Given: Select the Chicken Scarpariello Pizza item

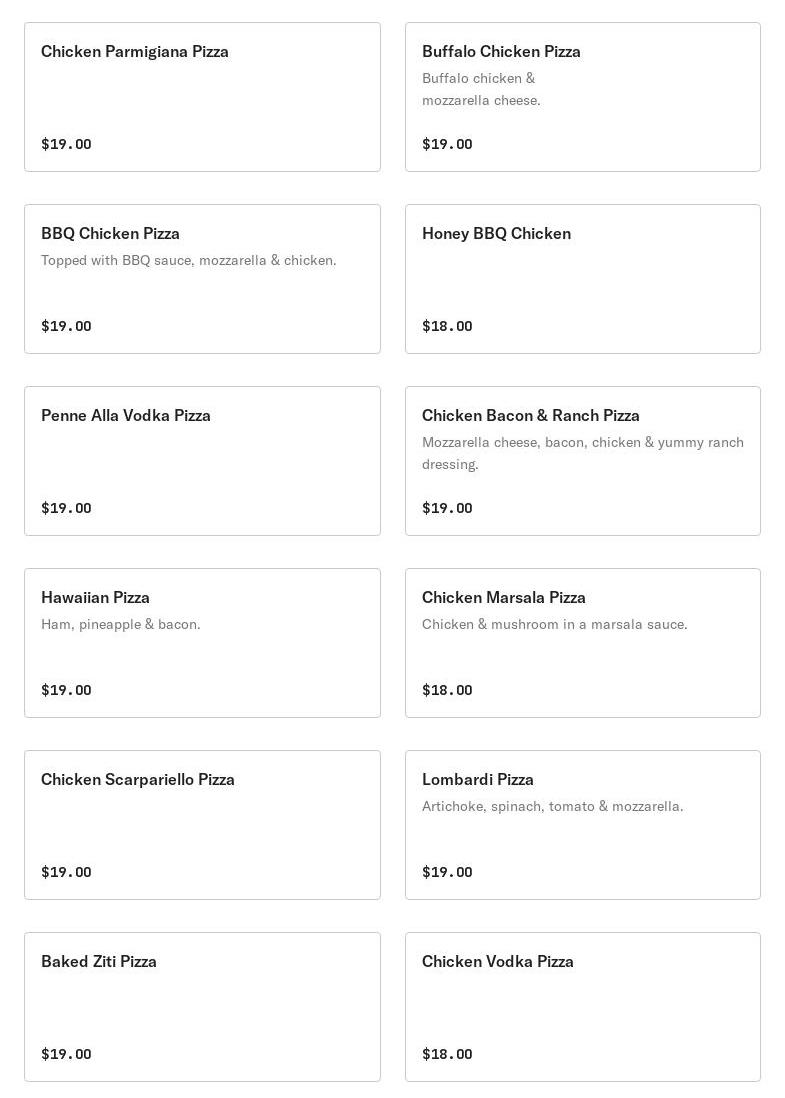Looking at the screenshot, I should pyautogui.click(x=202, y=825).
